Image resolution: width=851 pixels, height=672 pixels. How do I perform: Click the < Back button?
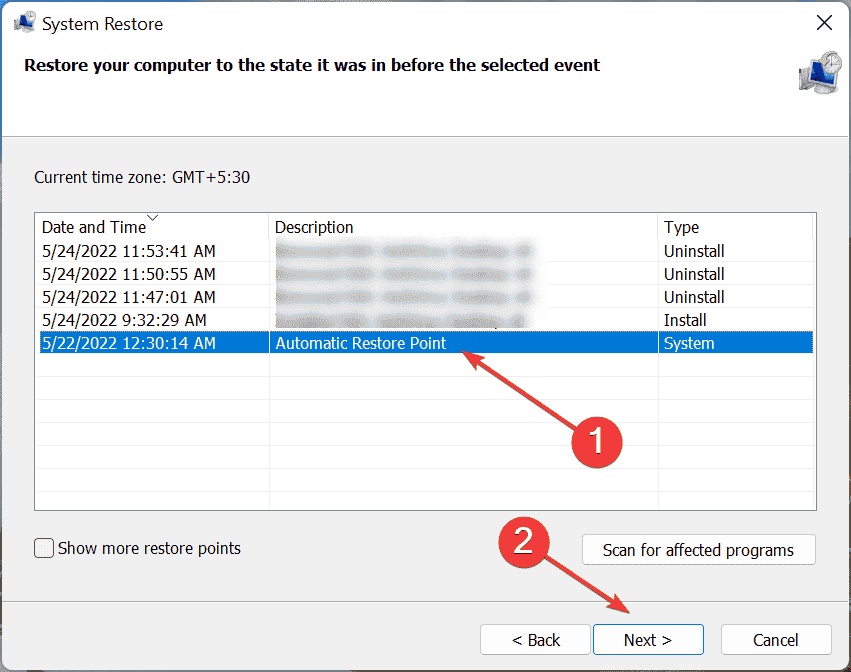(x=535, y=639)
